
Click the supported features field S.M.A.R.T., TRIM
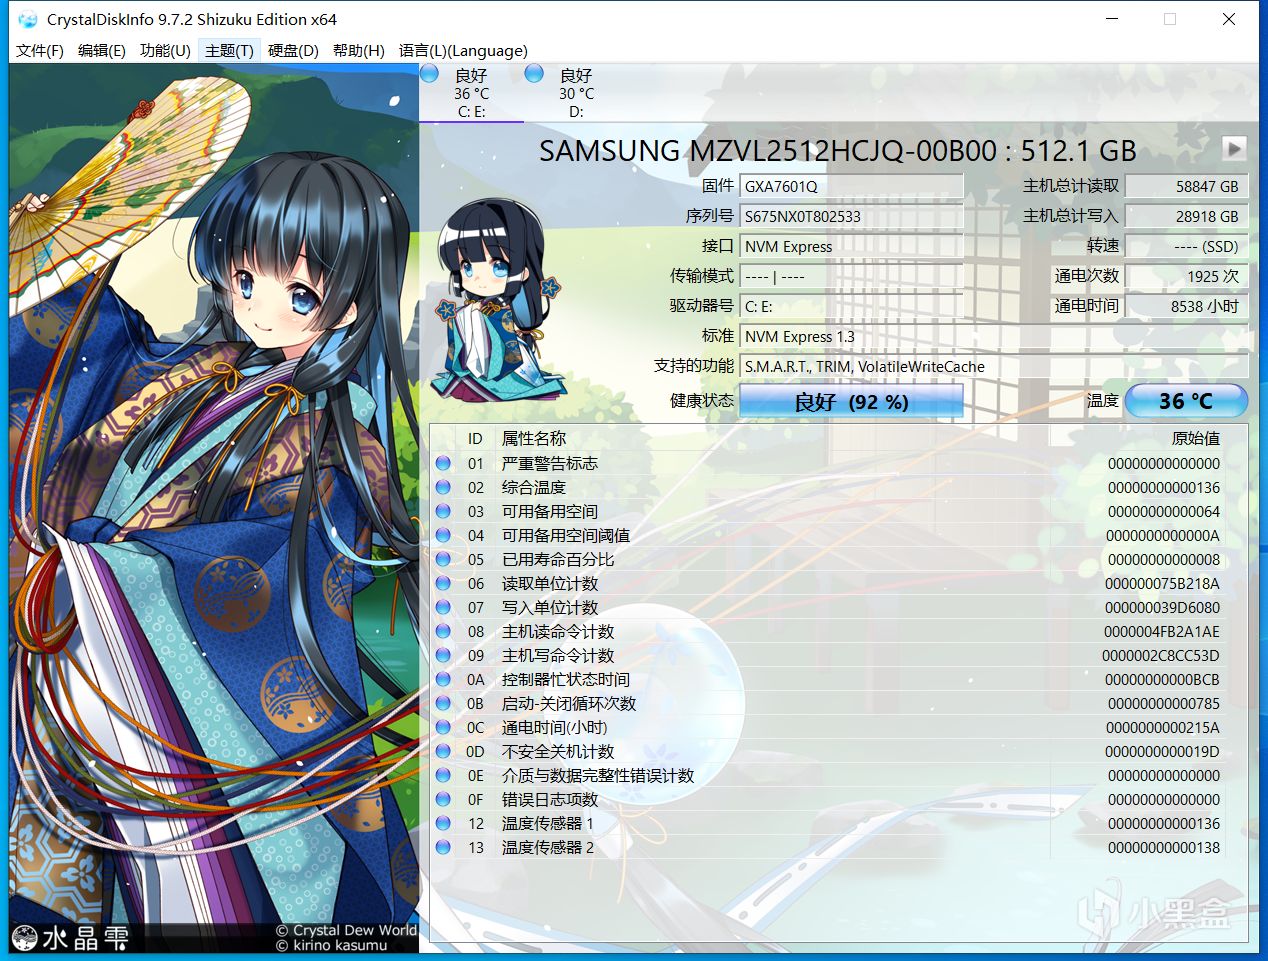[994, 366]
